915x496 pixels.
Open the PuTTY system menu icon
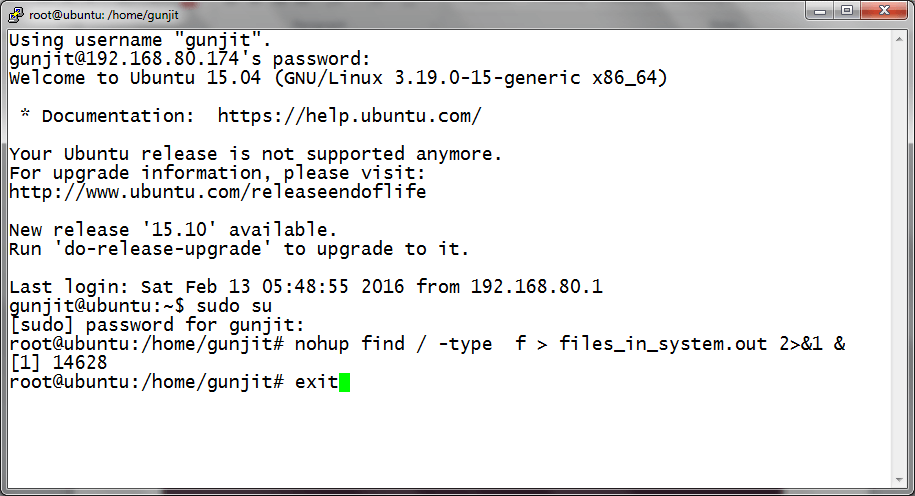point(15,12)
